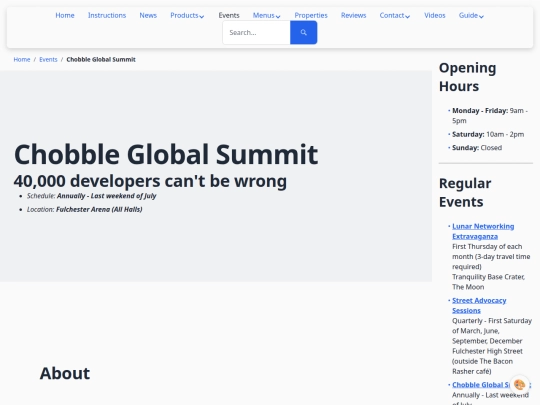Click the 'Tranquility Base Crater, The Moon' text
The image size is (540, 405).
(488, 282)
